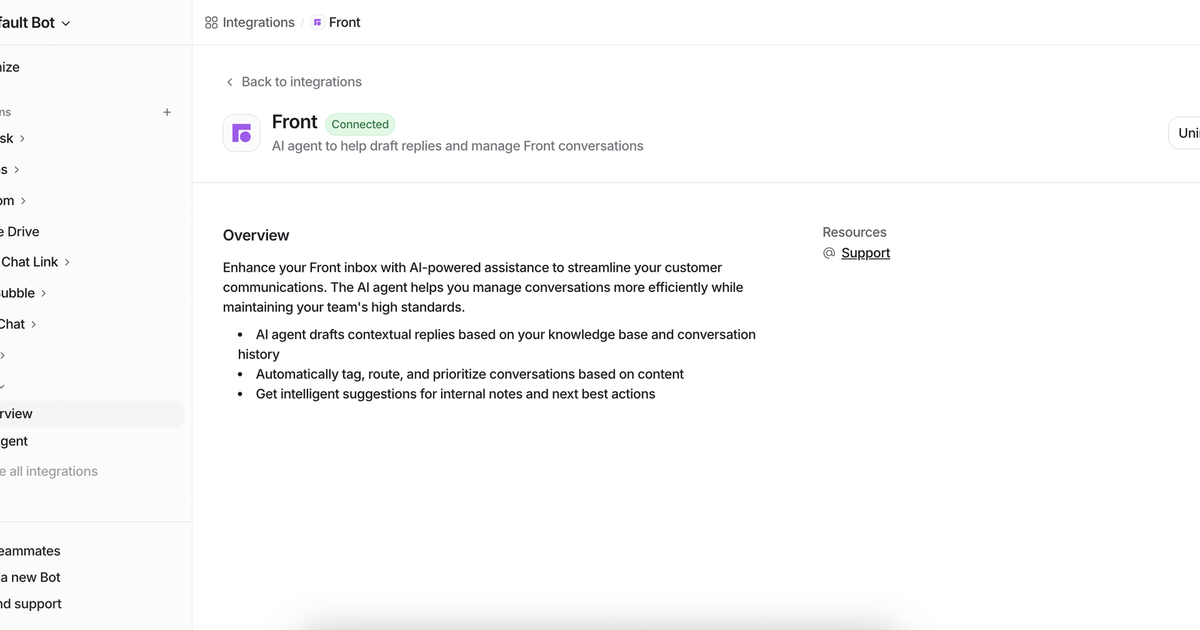Open the Integrations breadcrumb icon
Screen dimensions: 1200x630
coord(210,21)
